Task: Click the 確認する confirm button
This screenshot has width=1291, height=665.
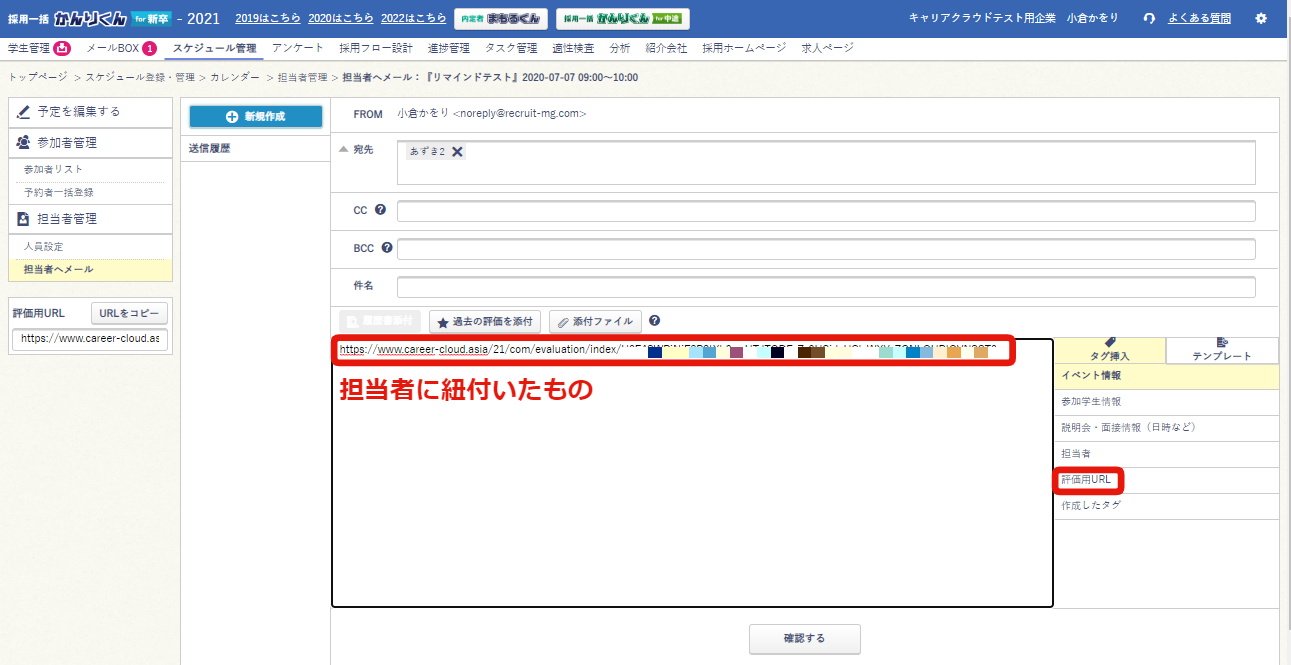Action: pos(804,639)
